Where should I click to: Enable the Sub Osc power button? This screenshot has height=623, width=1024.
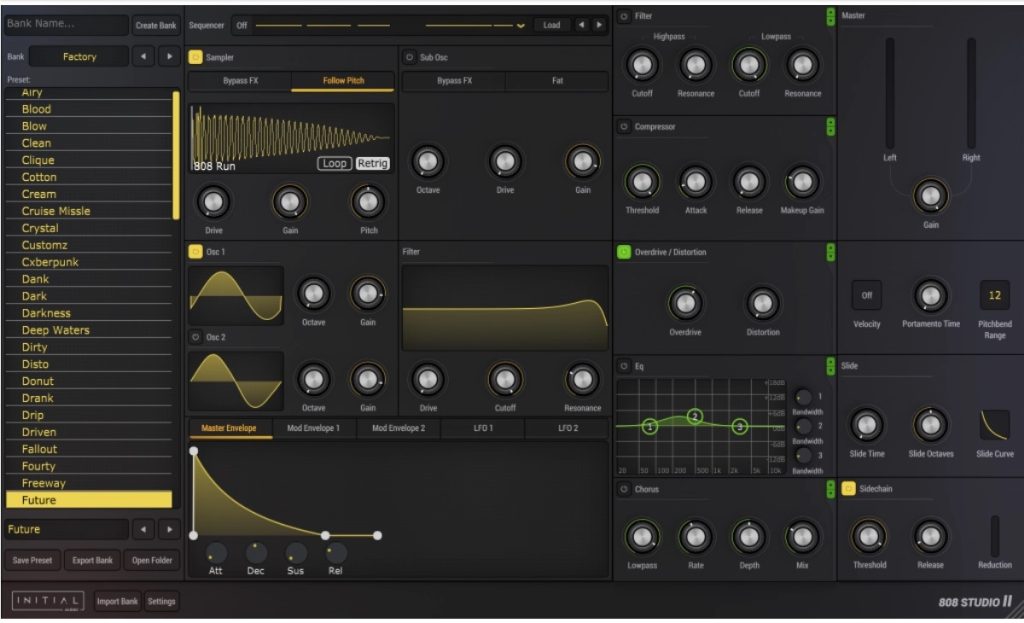pos(409,58)
